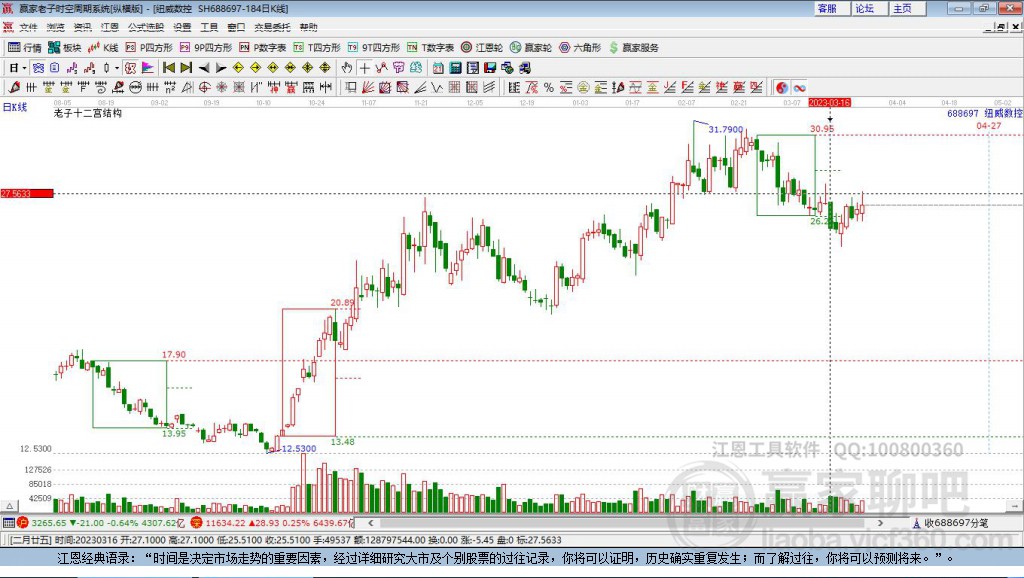Open 赢家服务 with the dollar icon
The image size is (1024, 578).
coord(634,48)
